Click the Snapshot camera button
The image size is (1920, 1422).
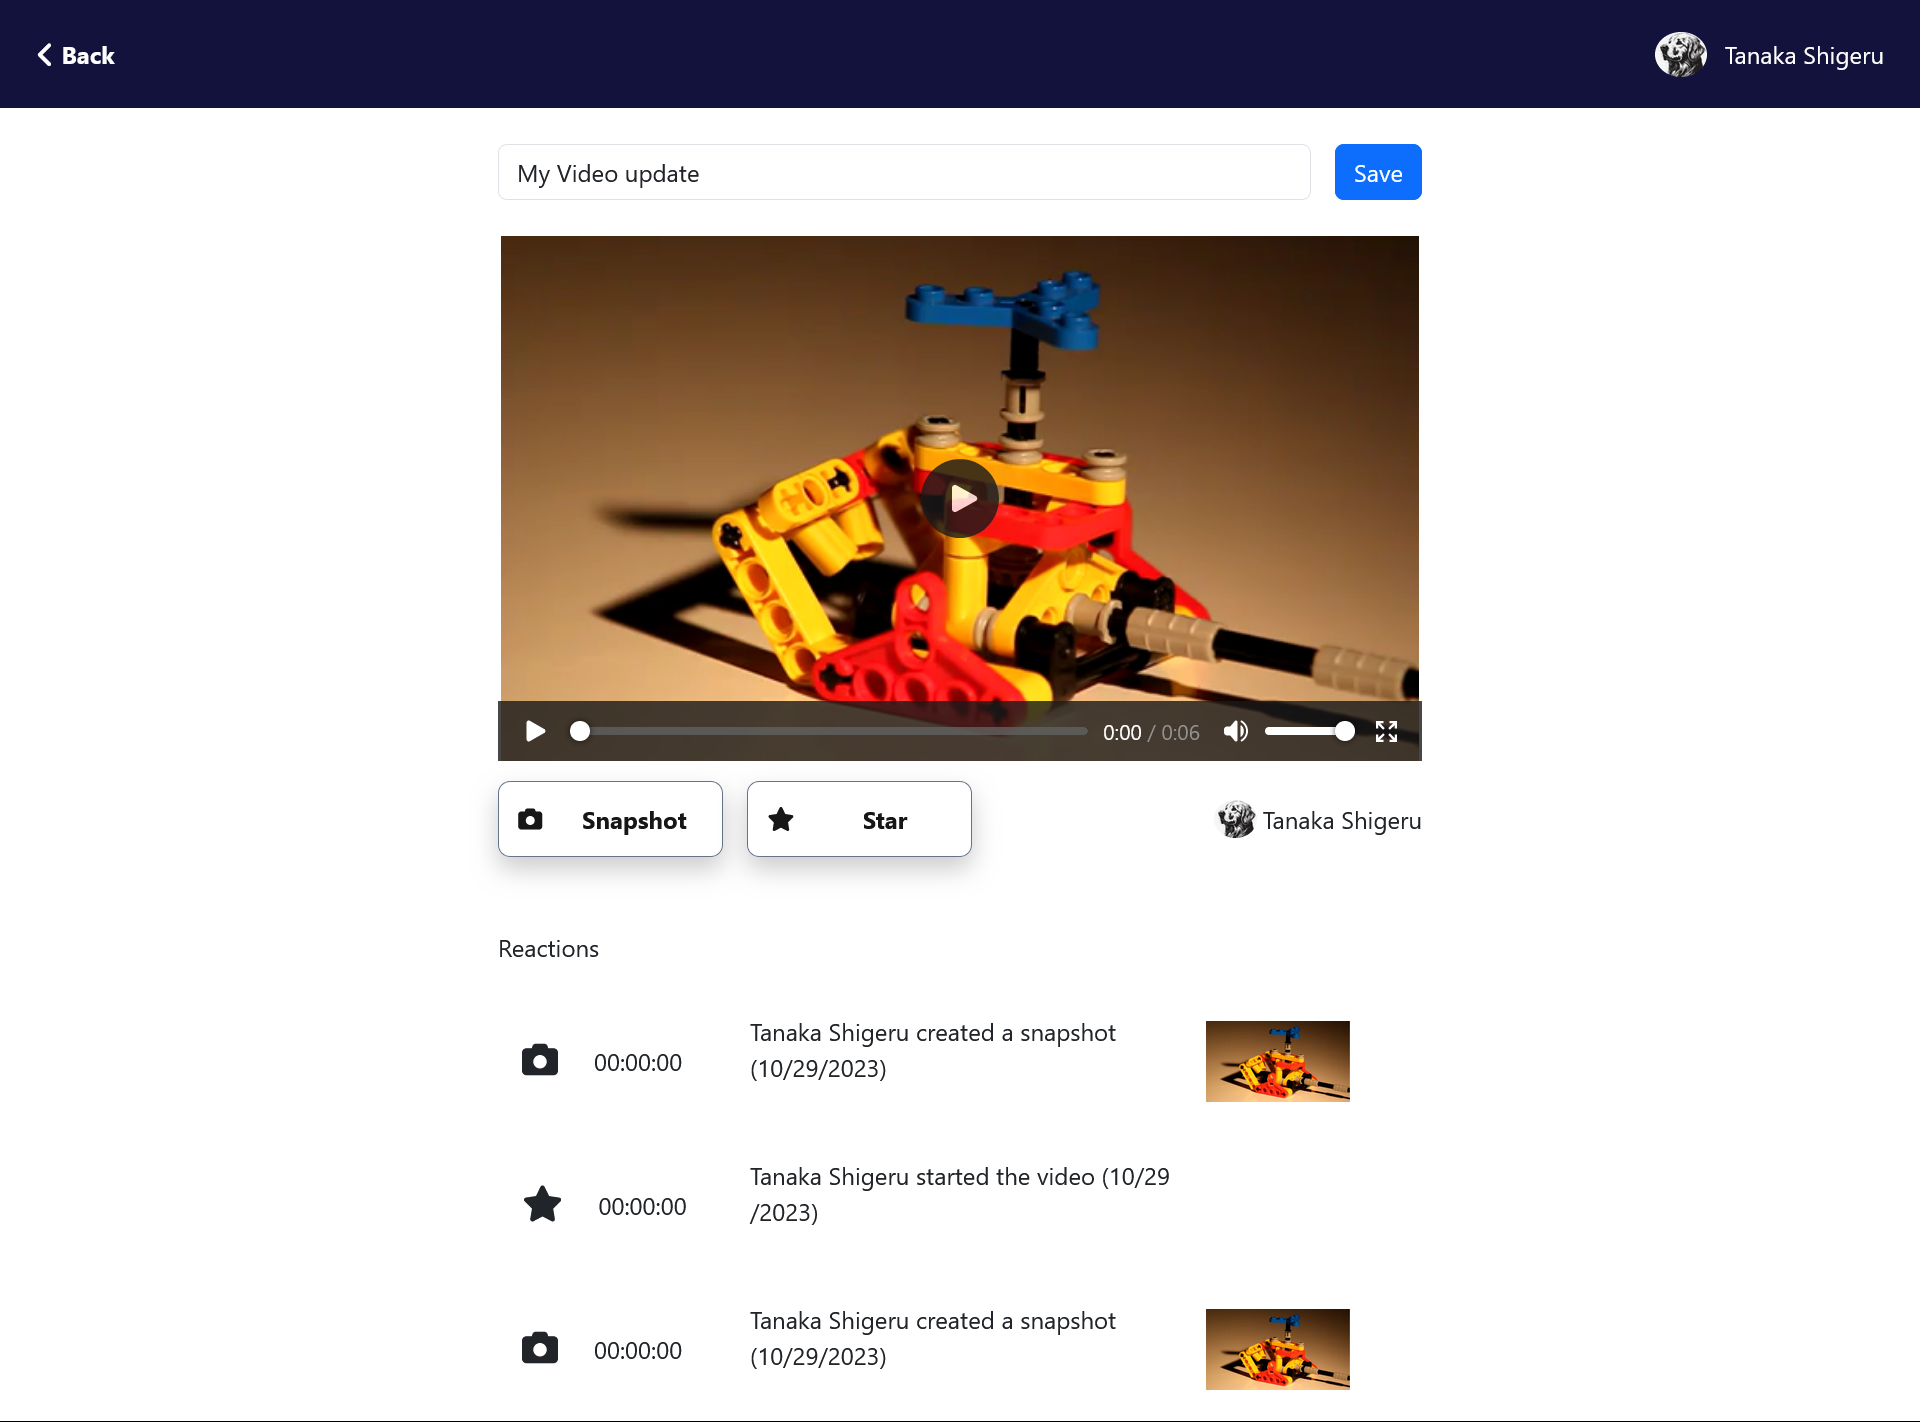click(610, 819)
